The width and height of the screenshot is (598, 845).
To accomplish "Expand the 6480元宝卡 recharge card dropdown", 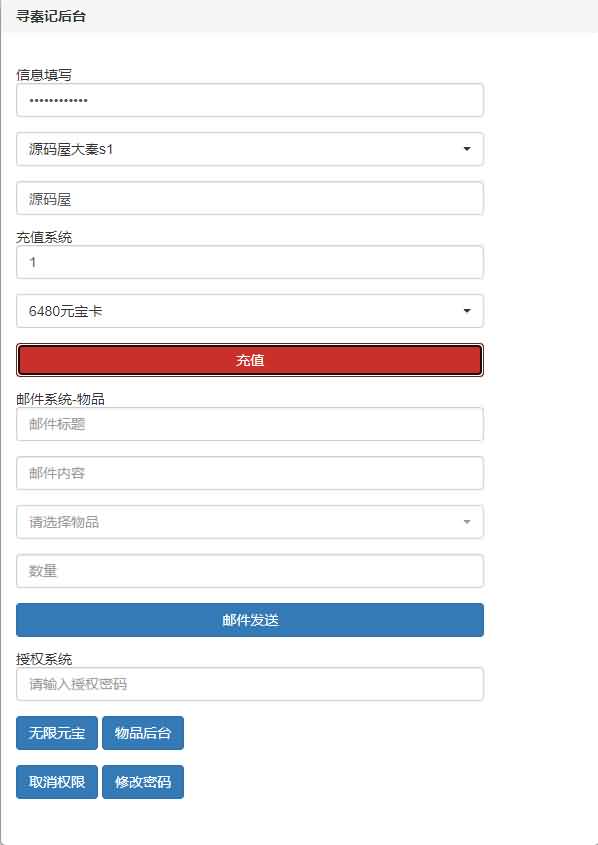I will point(249,311).
